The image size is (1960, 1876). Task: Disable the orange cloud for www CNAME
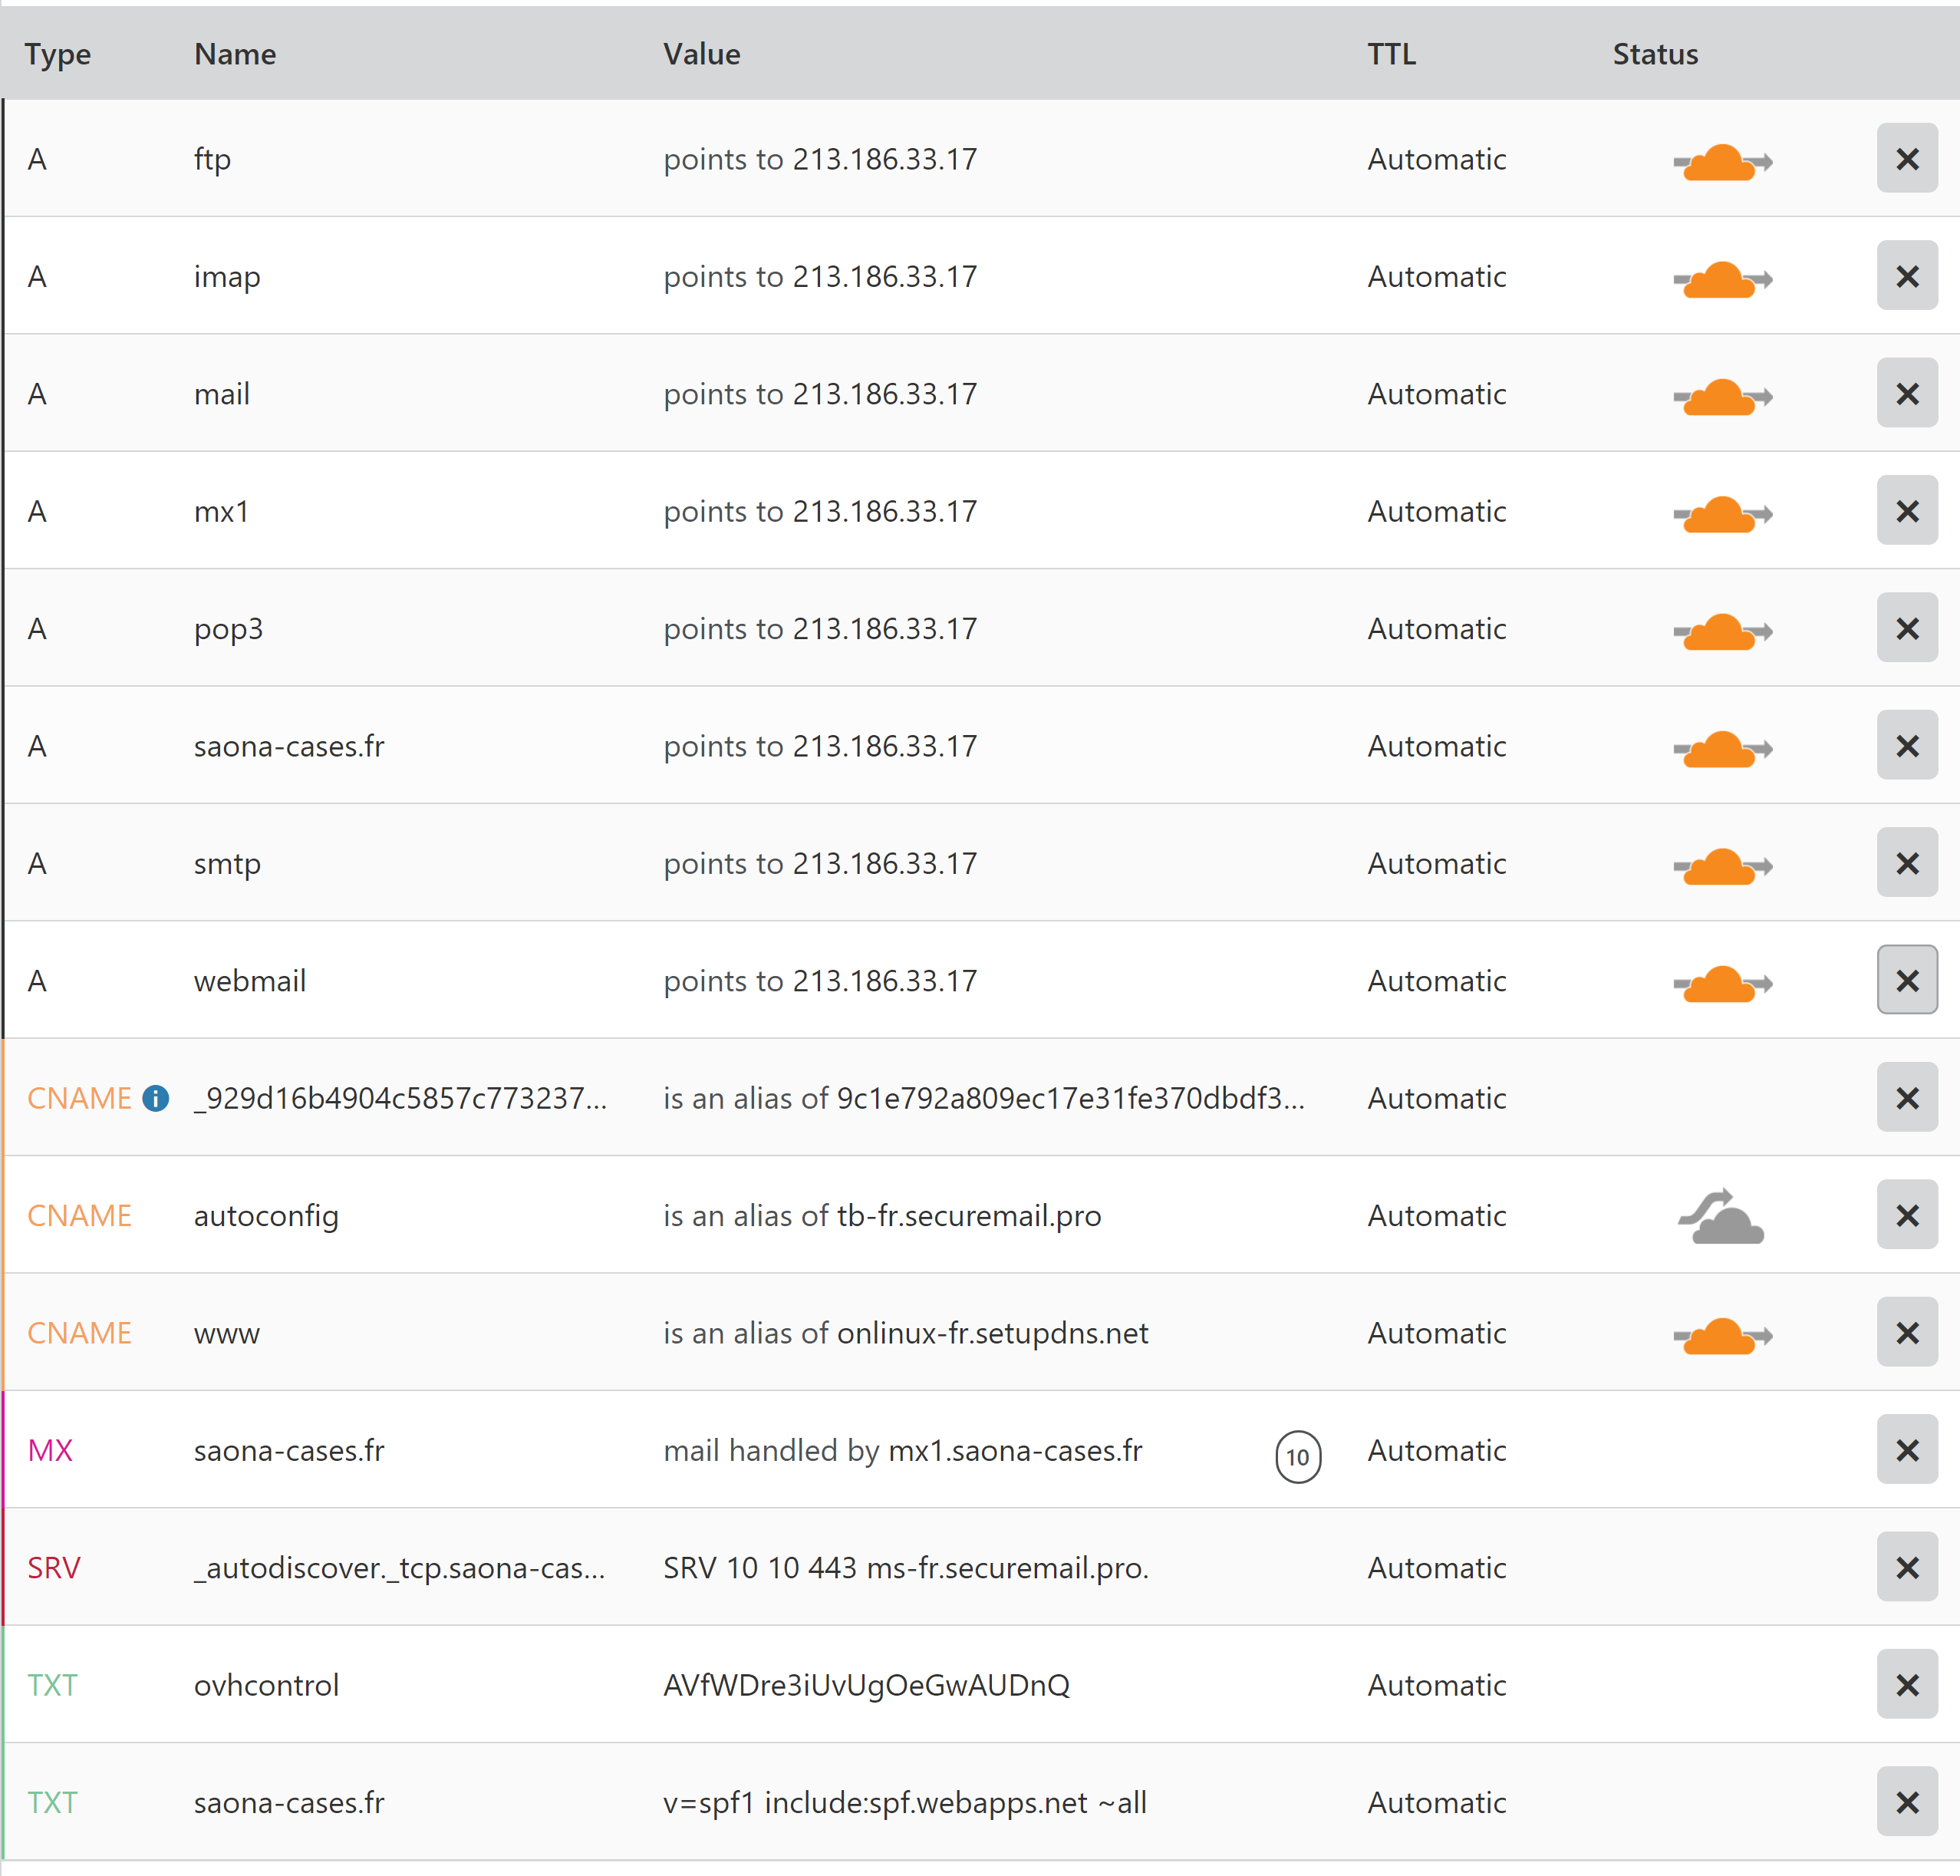point(1721,1335)
